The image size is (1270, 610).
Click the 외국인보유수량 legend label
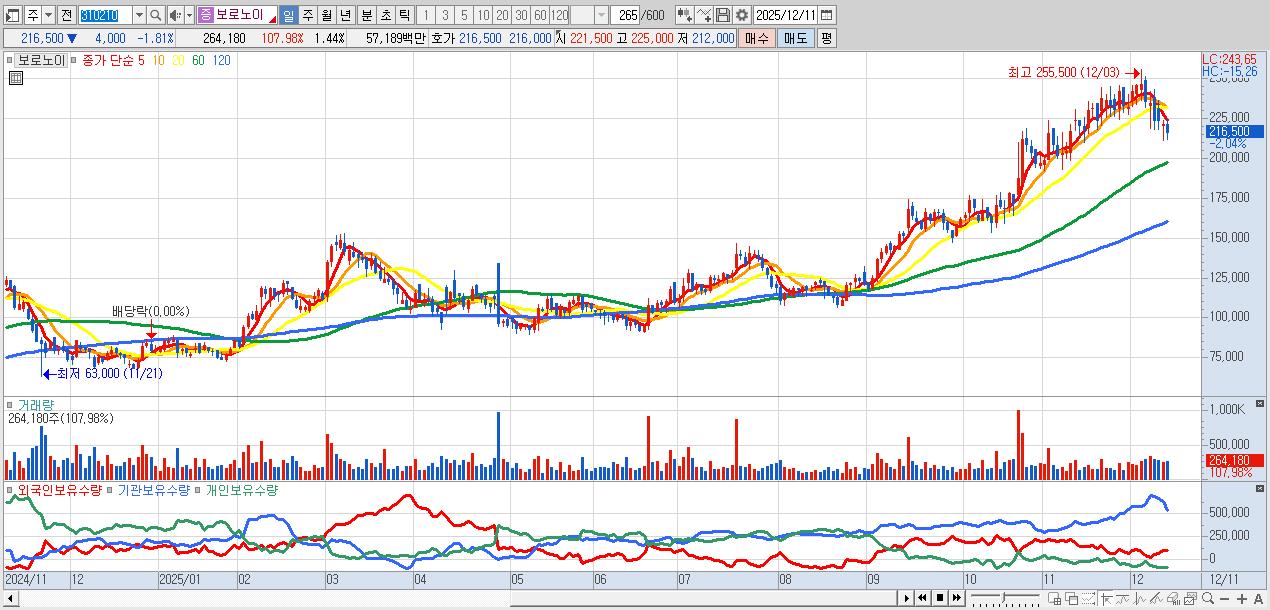pos(60,490)
